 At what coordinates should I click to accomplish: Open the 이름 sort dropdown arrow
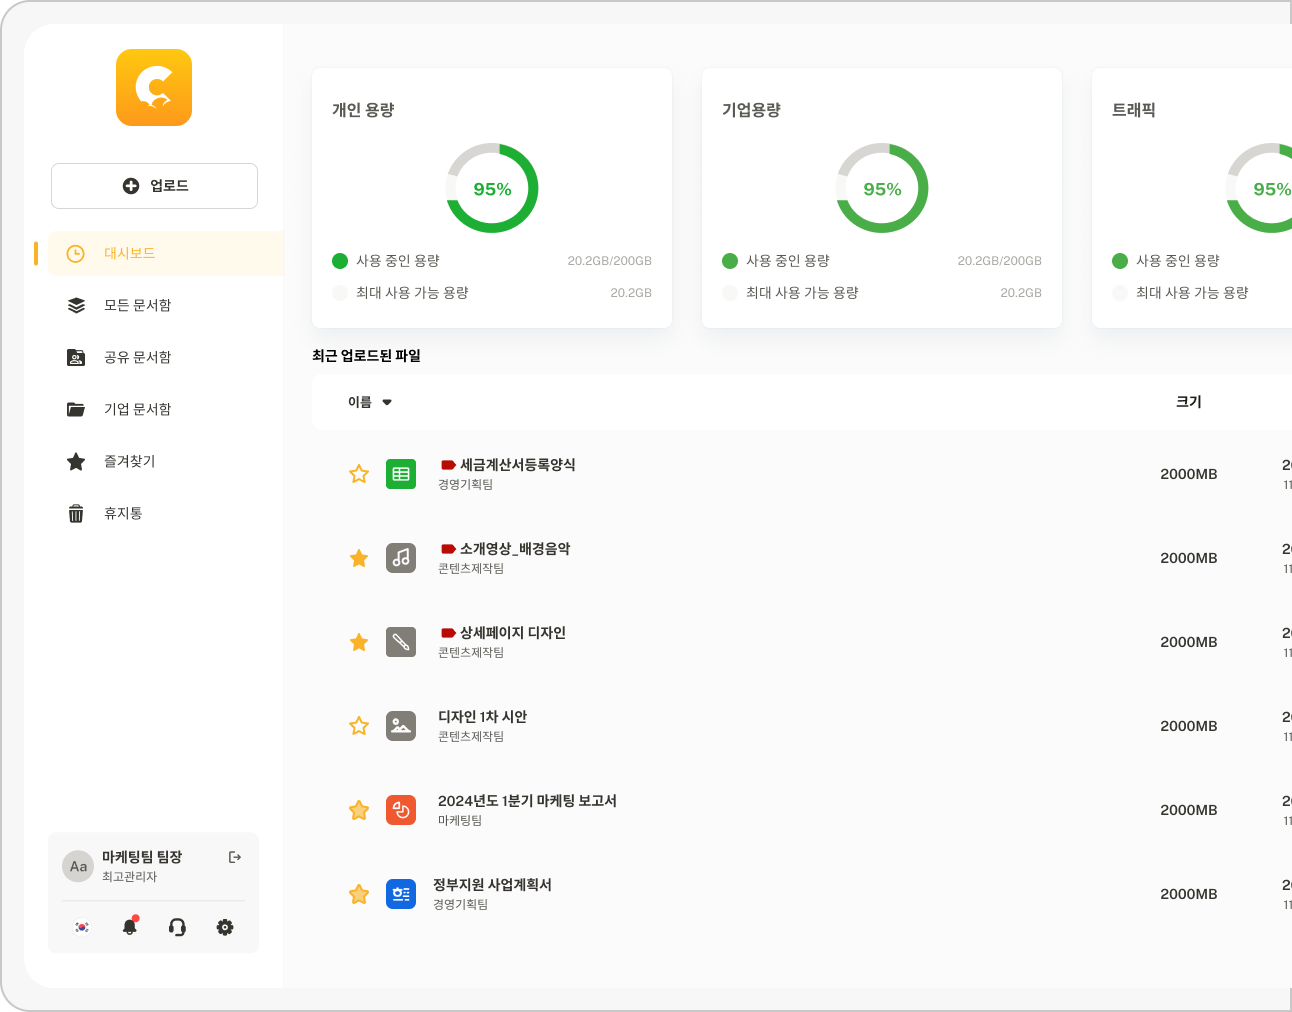tap(387, 402)
